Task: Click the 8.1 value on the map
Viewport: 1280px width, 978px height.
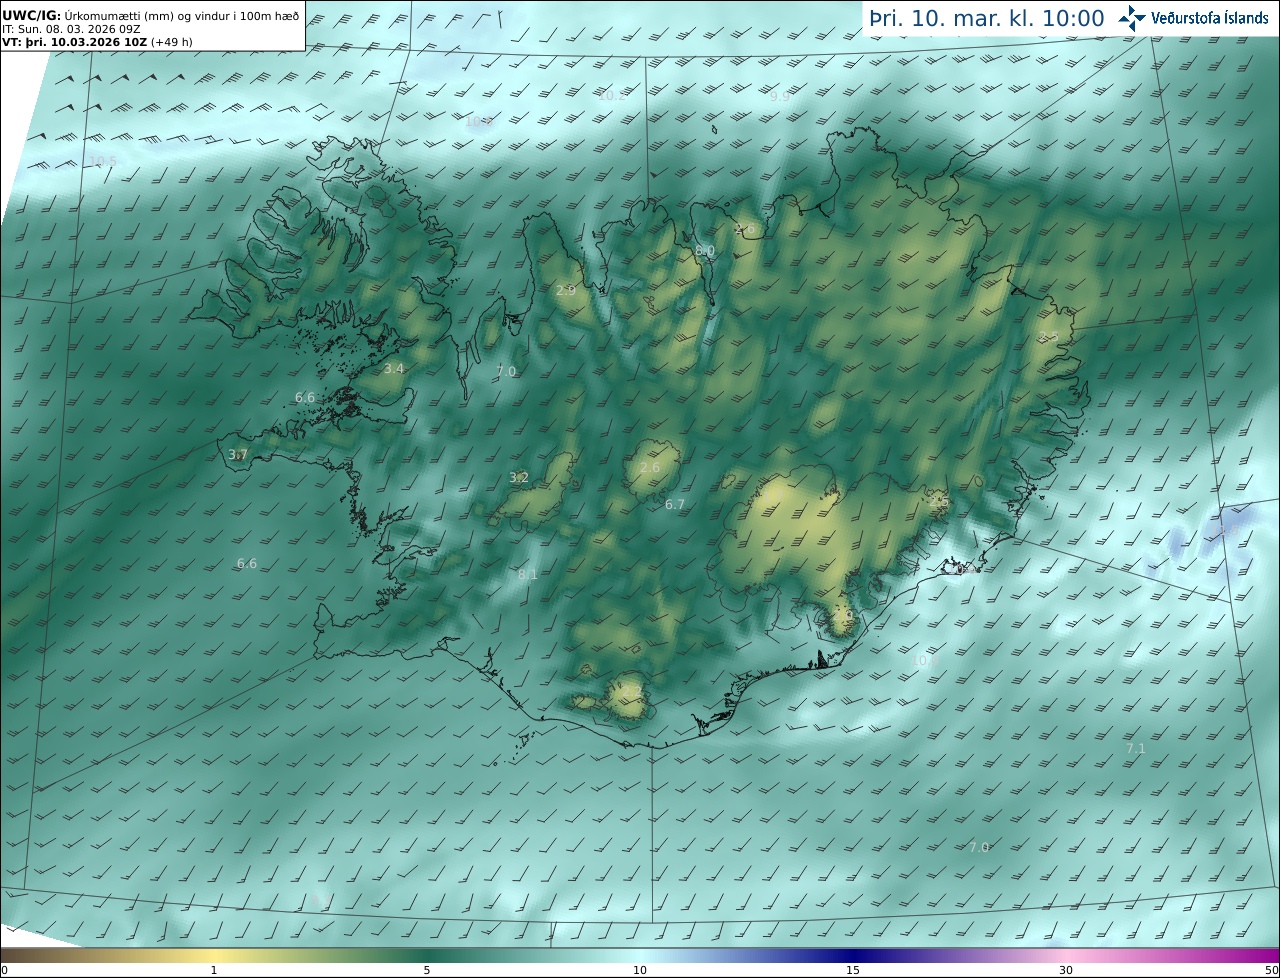Action: [x=528, y=574]
